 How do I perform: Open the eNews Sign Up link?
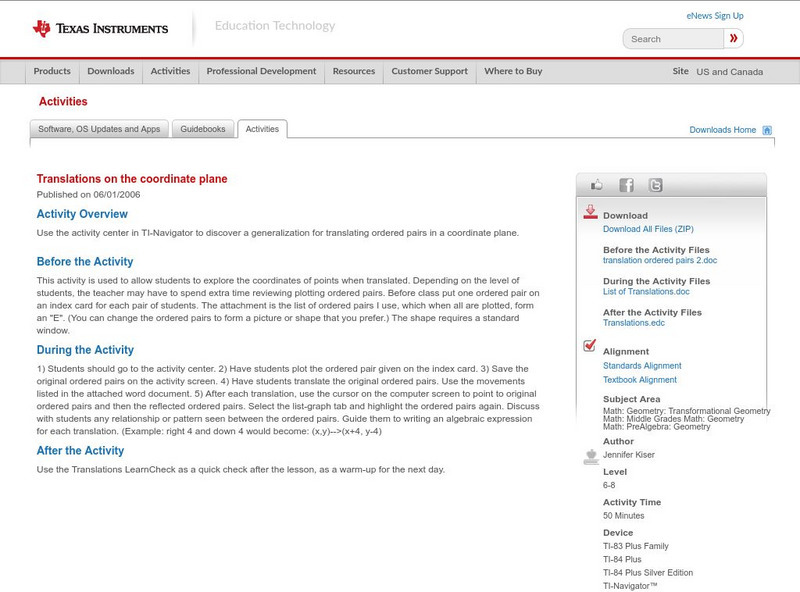(715, 16)
